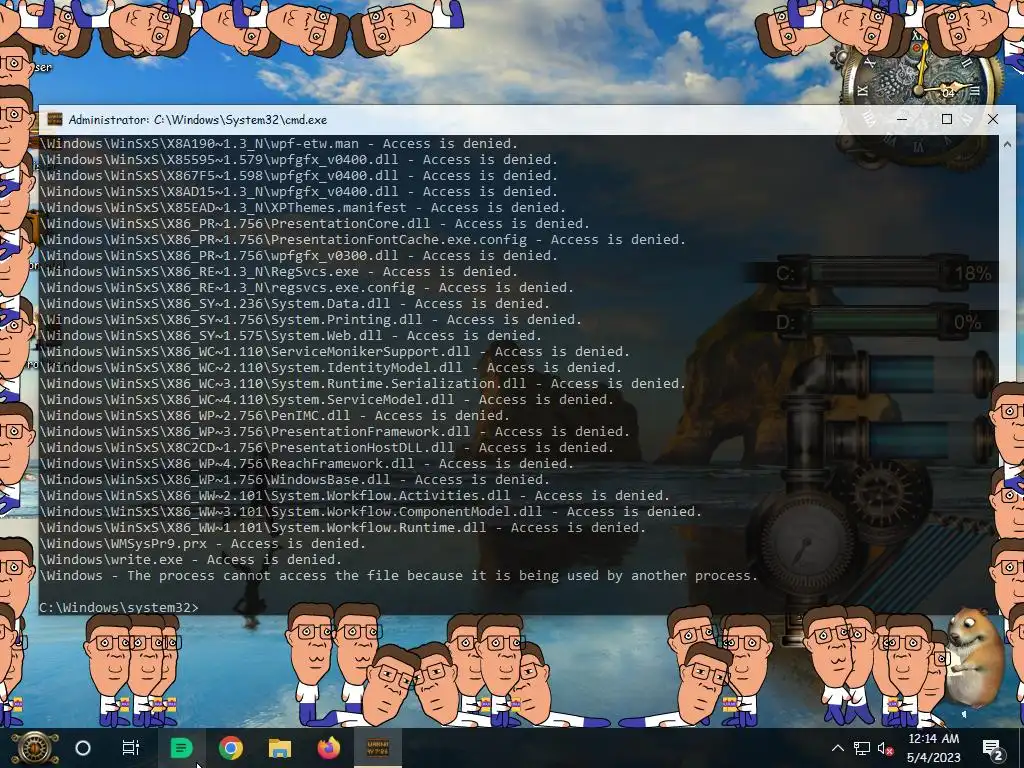Click the 'System.Data.dll' output line

295,304
